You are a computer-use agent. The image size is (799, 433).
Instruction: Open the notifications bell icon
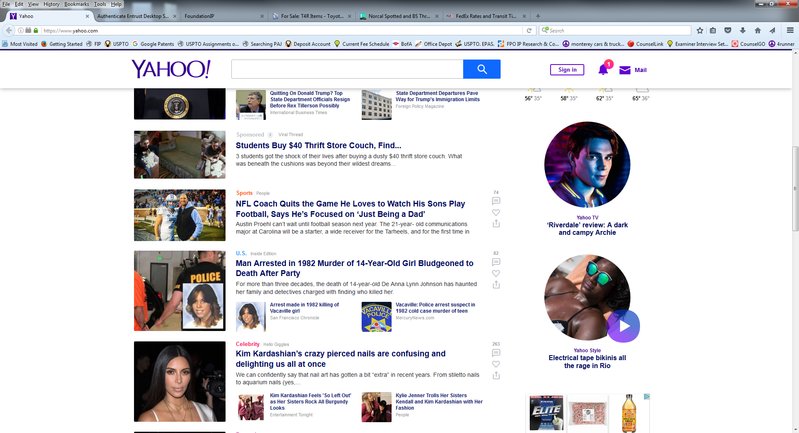click(x=603, y=69)
